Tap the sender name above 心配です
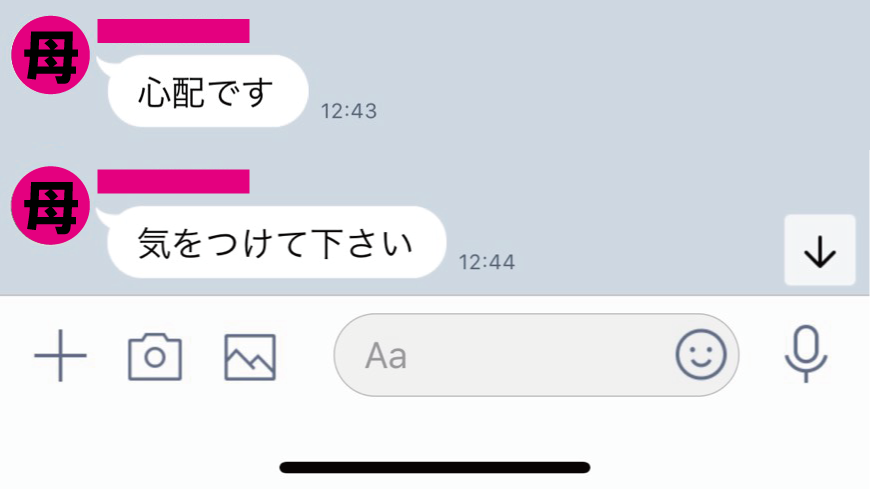870x489 pixels. coord(173,31)
